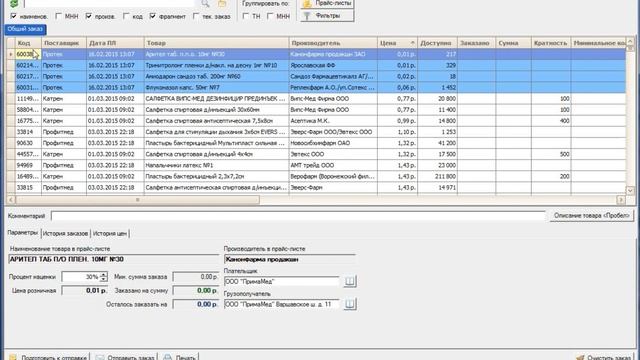Viewport: 640px width, 360px height.
Task: Click the Наименование товара в прайс-листе field
Action: pos(113,259)
